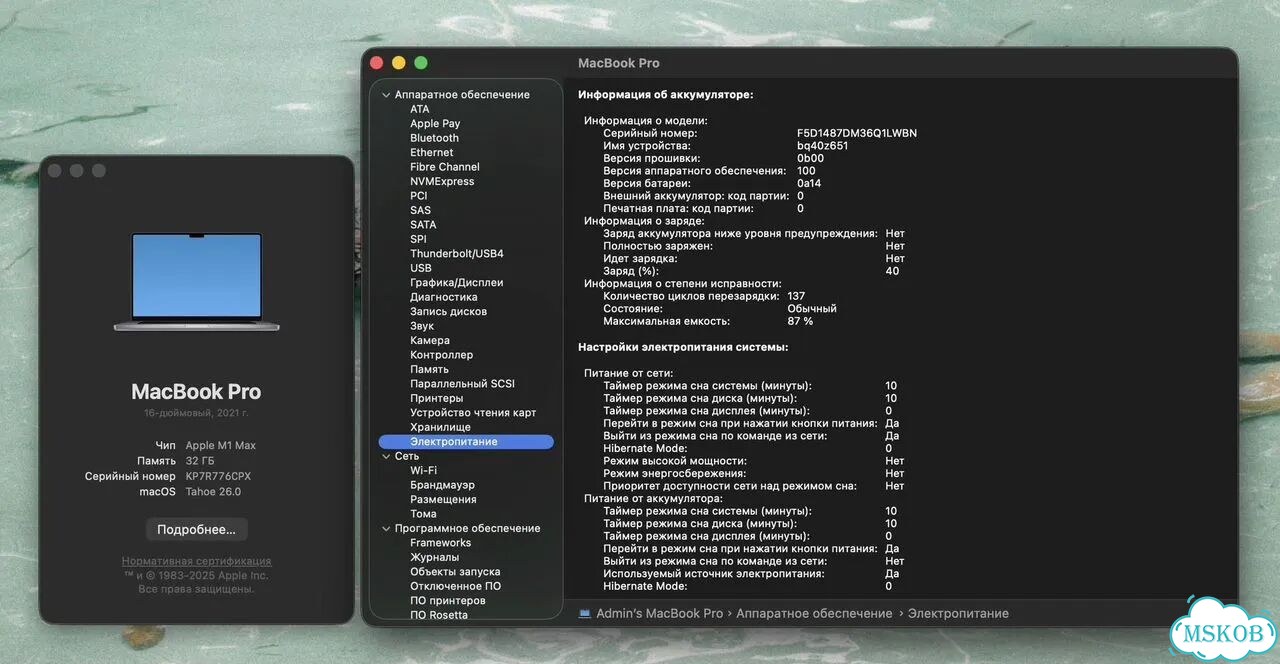The height and width of the screenshot is (664, 1280).
Task: Select ПО Rosetta in the sidebar
Action: pyautogui.click(x=438, y=615)
